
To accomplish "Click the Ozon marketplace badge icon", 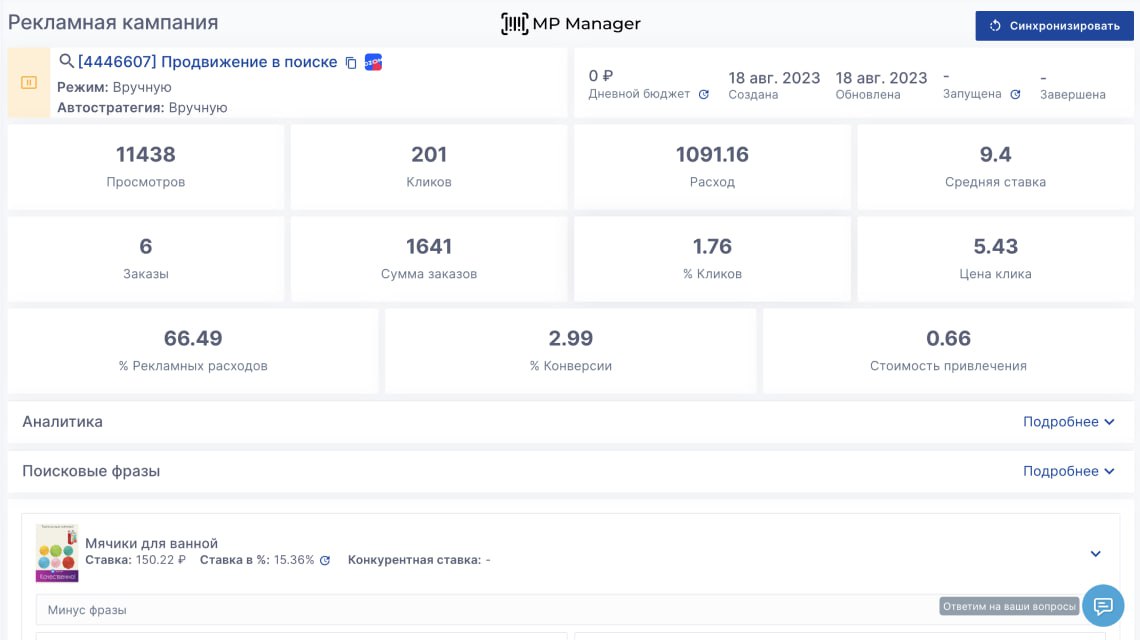I will coord(373,62).
